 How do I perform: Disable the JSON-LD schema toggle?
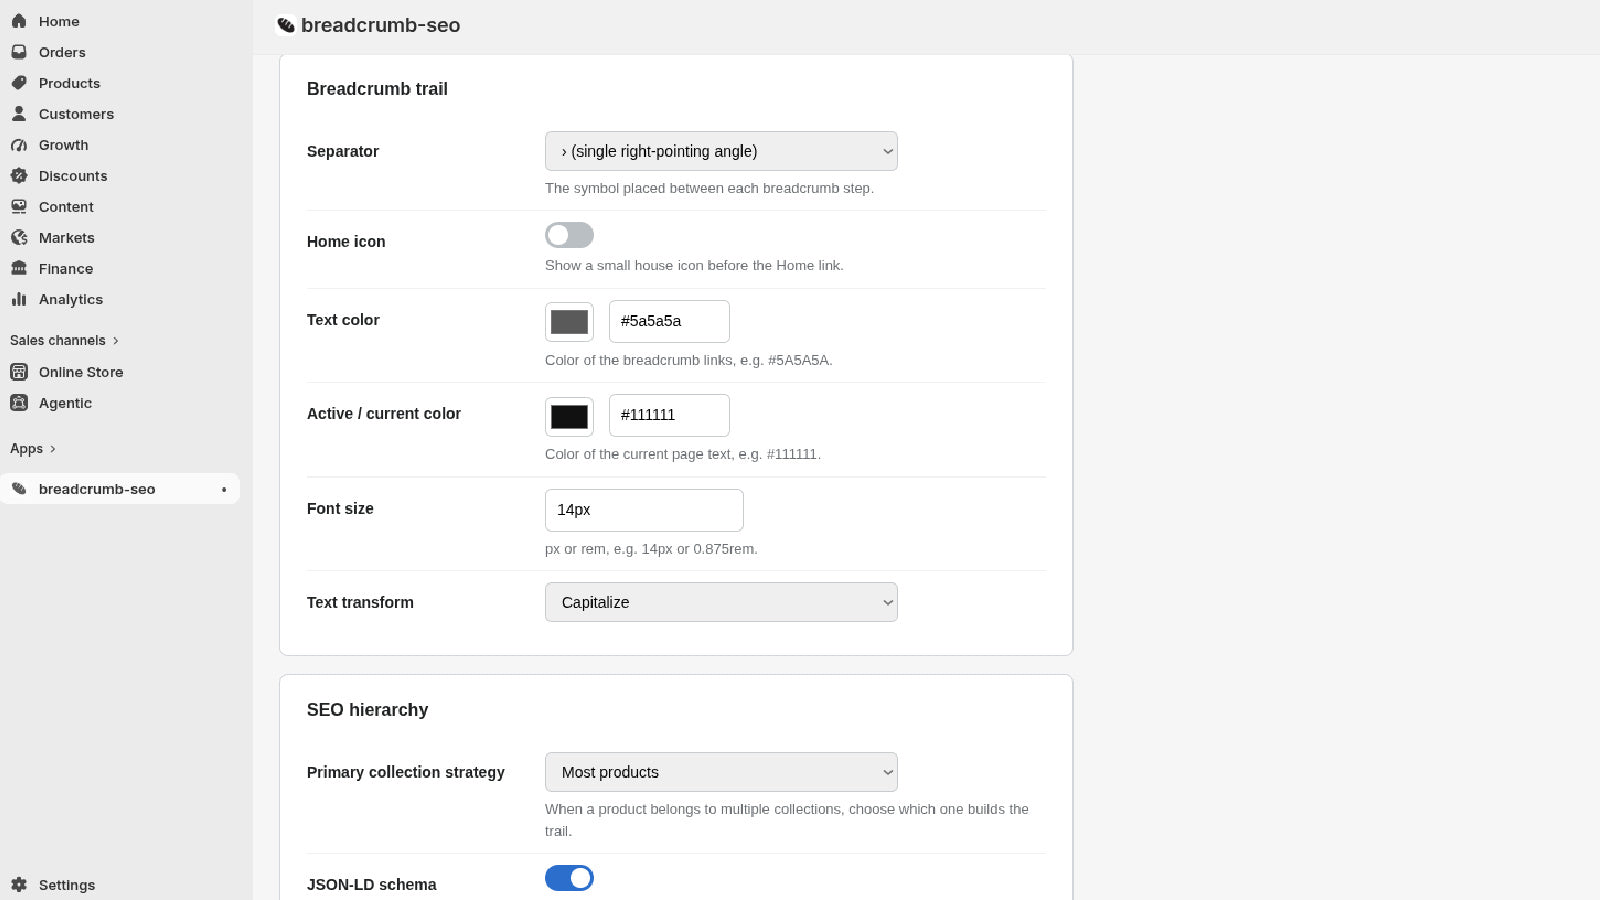(x=569, y=878)
